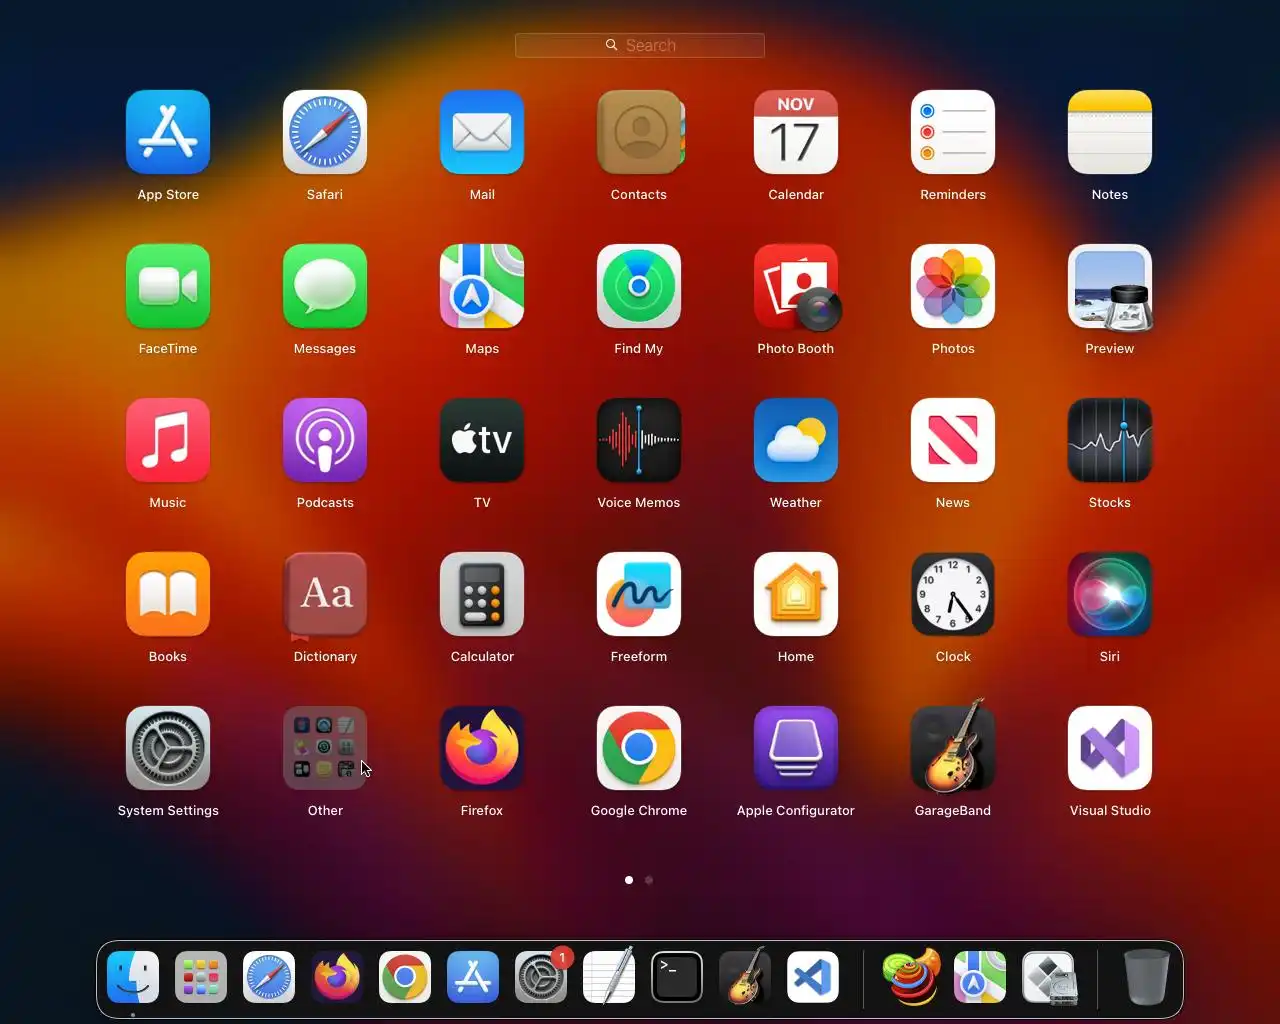Open Finder in the Dock

click(x=133, y=977)
